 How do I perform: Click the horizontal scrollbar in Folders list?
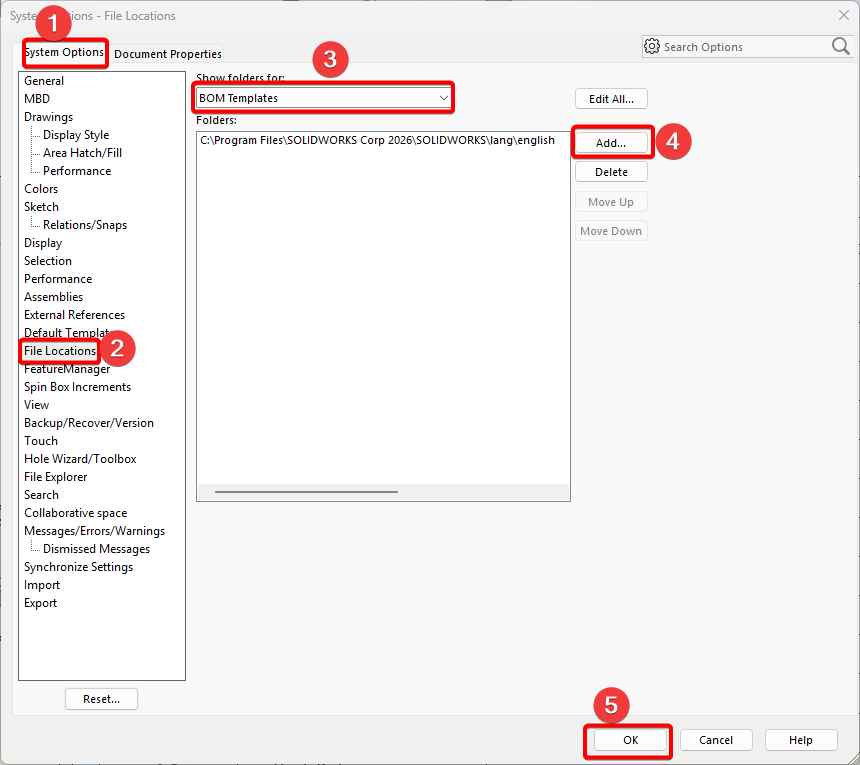tap(306, 492)
